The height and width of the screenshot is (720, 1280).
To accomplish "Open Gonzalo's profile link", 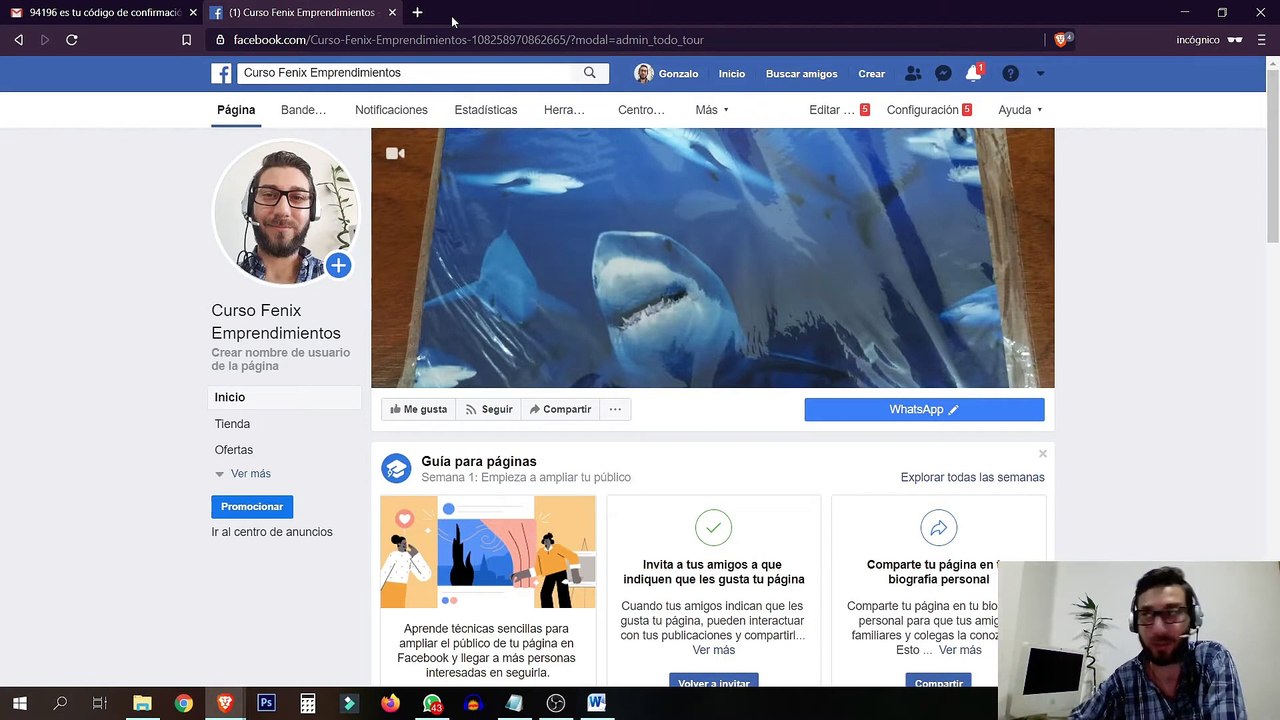I will coord(666,74).
